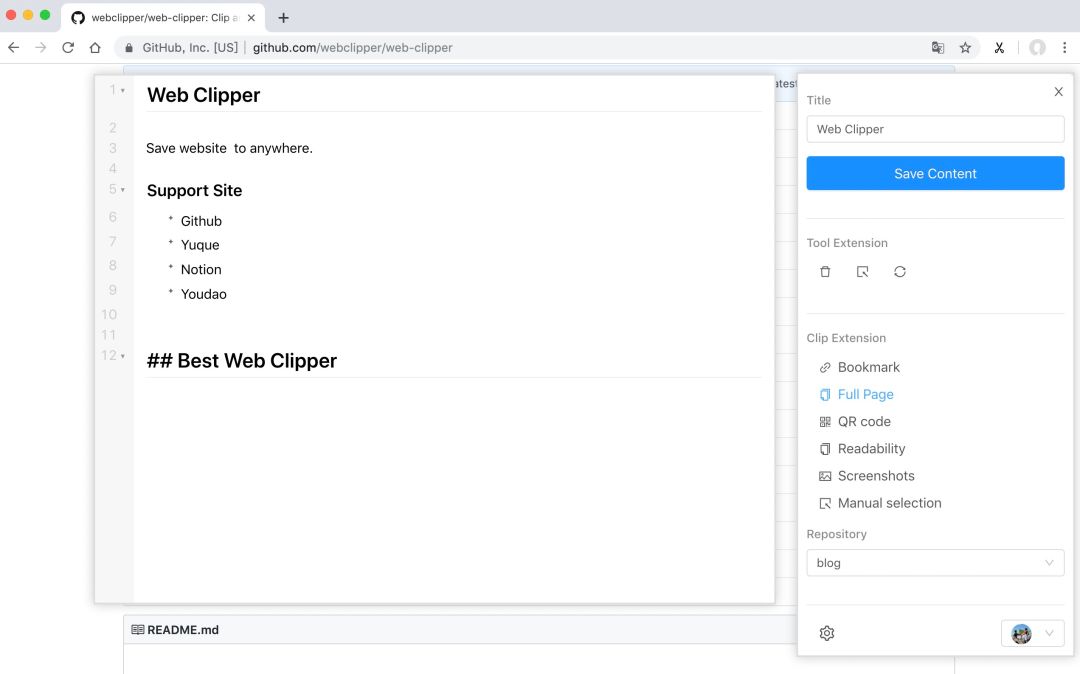Click the Bookmark link icon
Screen dimensions: 1080x674
tap(825, 368)
